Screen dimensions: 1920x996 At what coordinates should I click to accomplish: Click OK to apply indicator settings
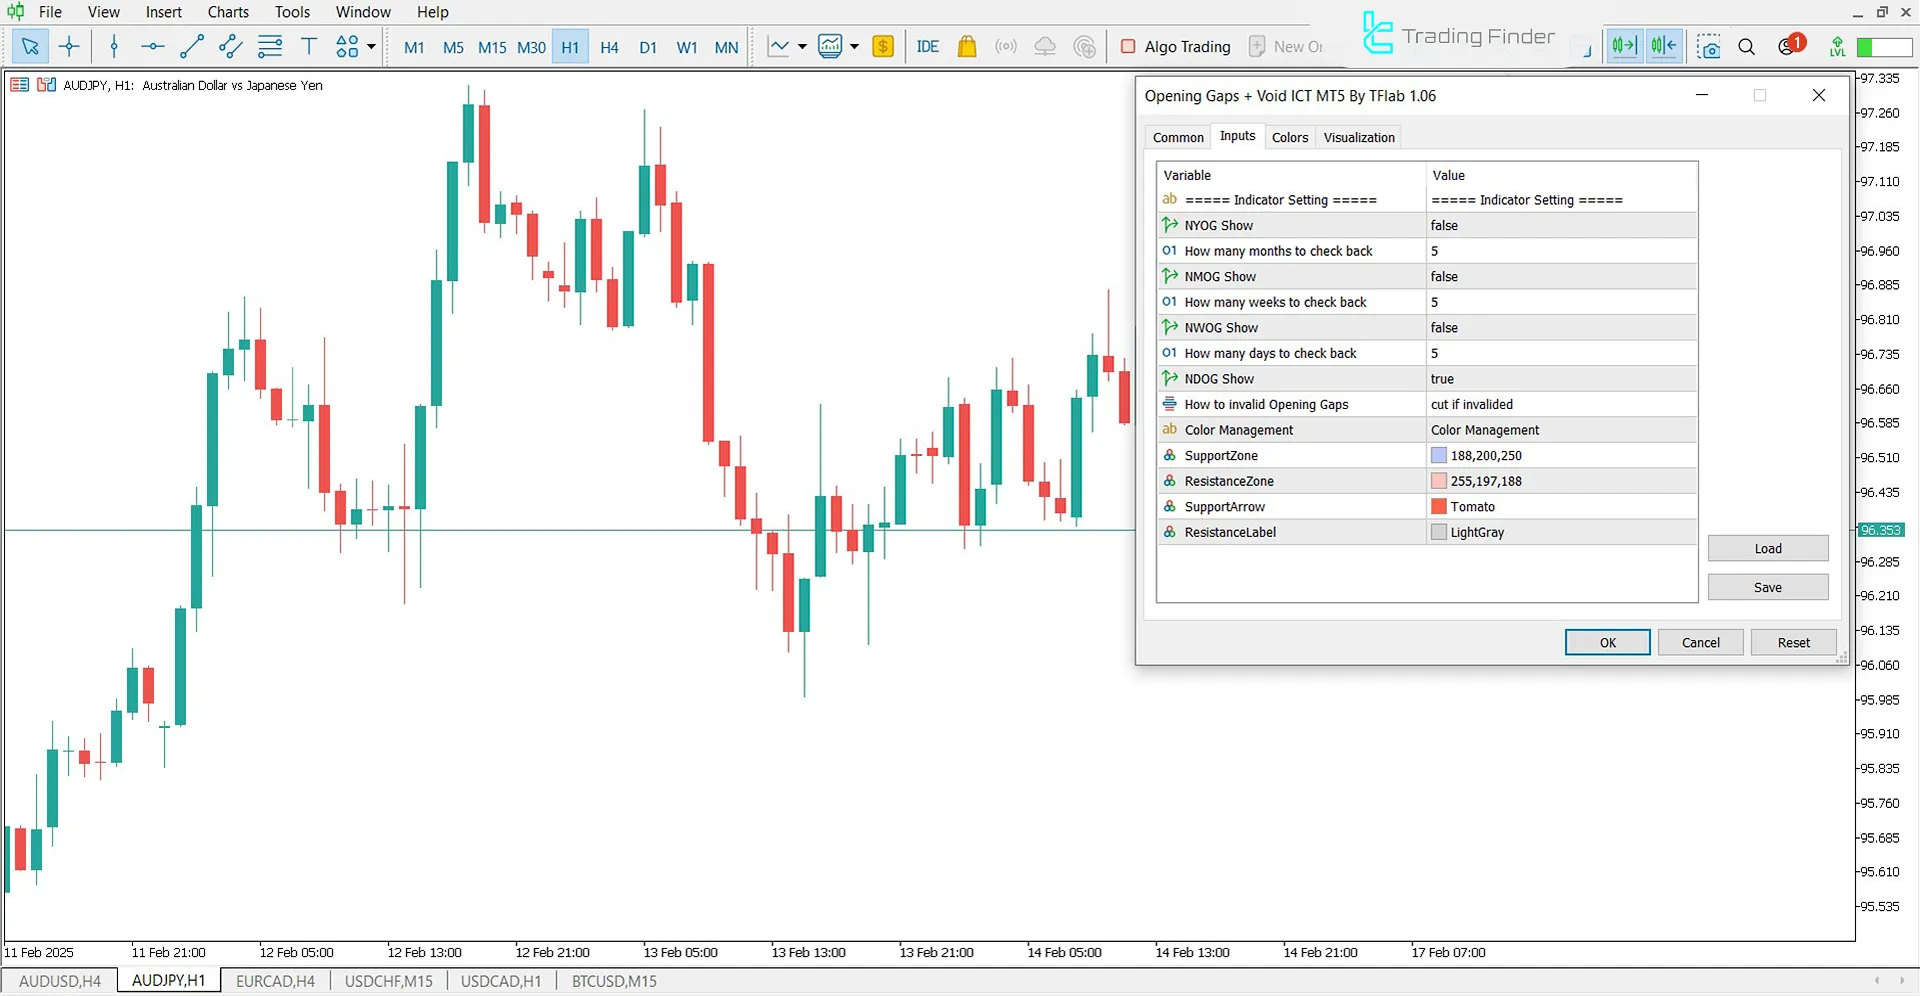[x=1607, y=642]
